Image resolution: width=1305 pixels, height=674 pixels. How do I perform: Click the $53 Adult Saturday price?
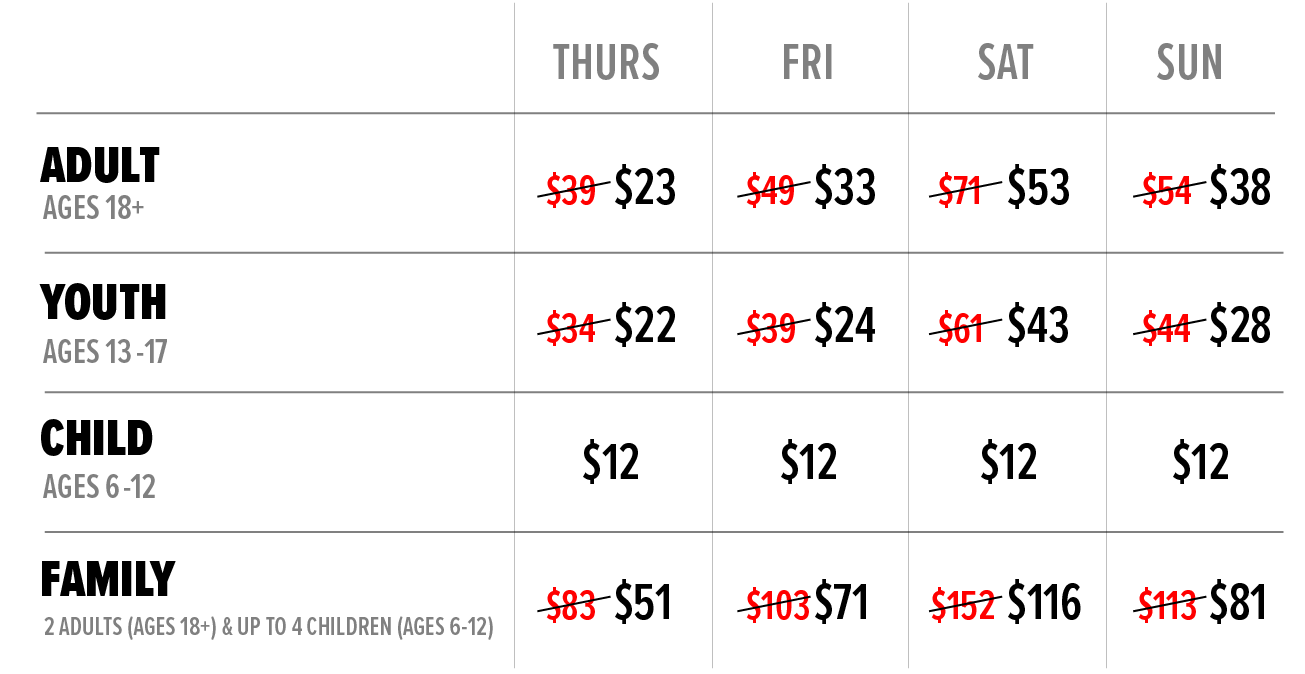1038,188
